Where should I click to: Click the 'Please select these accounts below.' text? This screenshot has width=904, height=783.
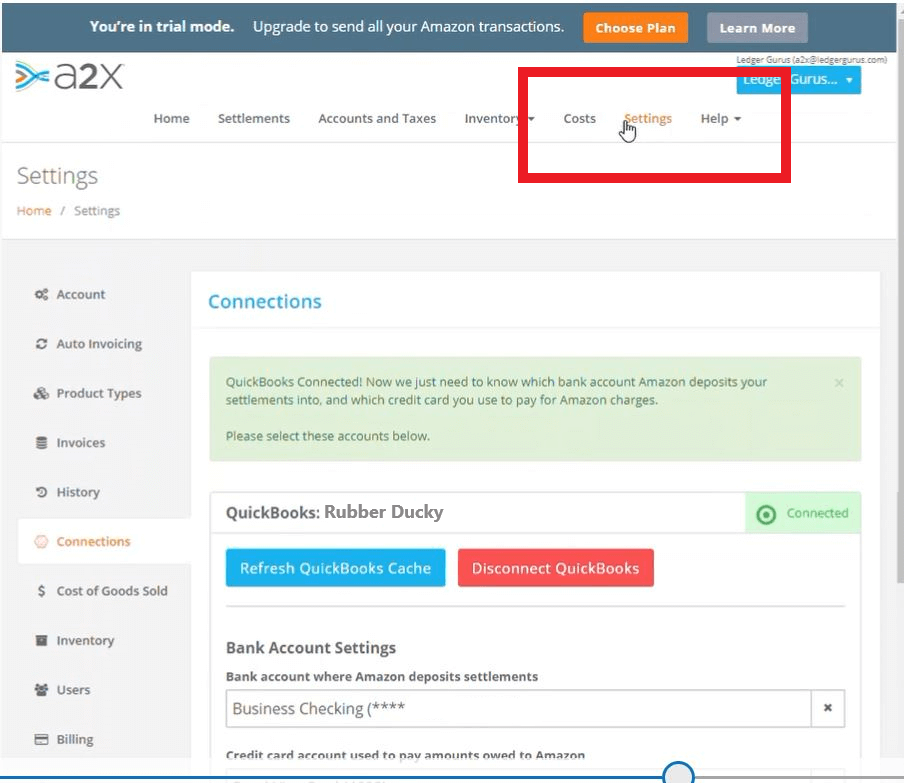coord(327,436)
